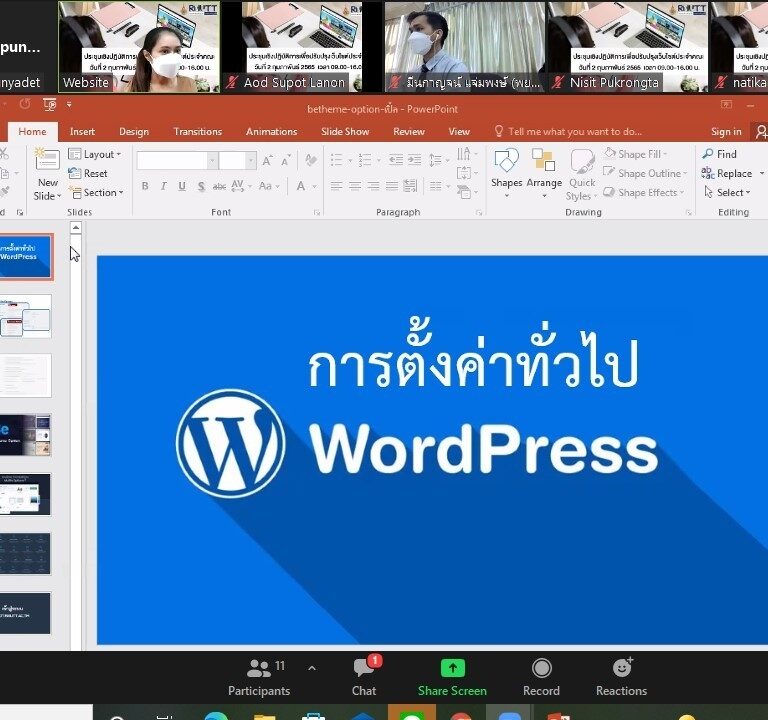The width and height of the screenshot is (768, 720).
Task: Switch to the Insert tab
Action: (x=82, y=132)
